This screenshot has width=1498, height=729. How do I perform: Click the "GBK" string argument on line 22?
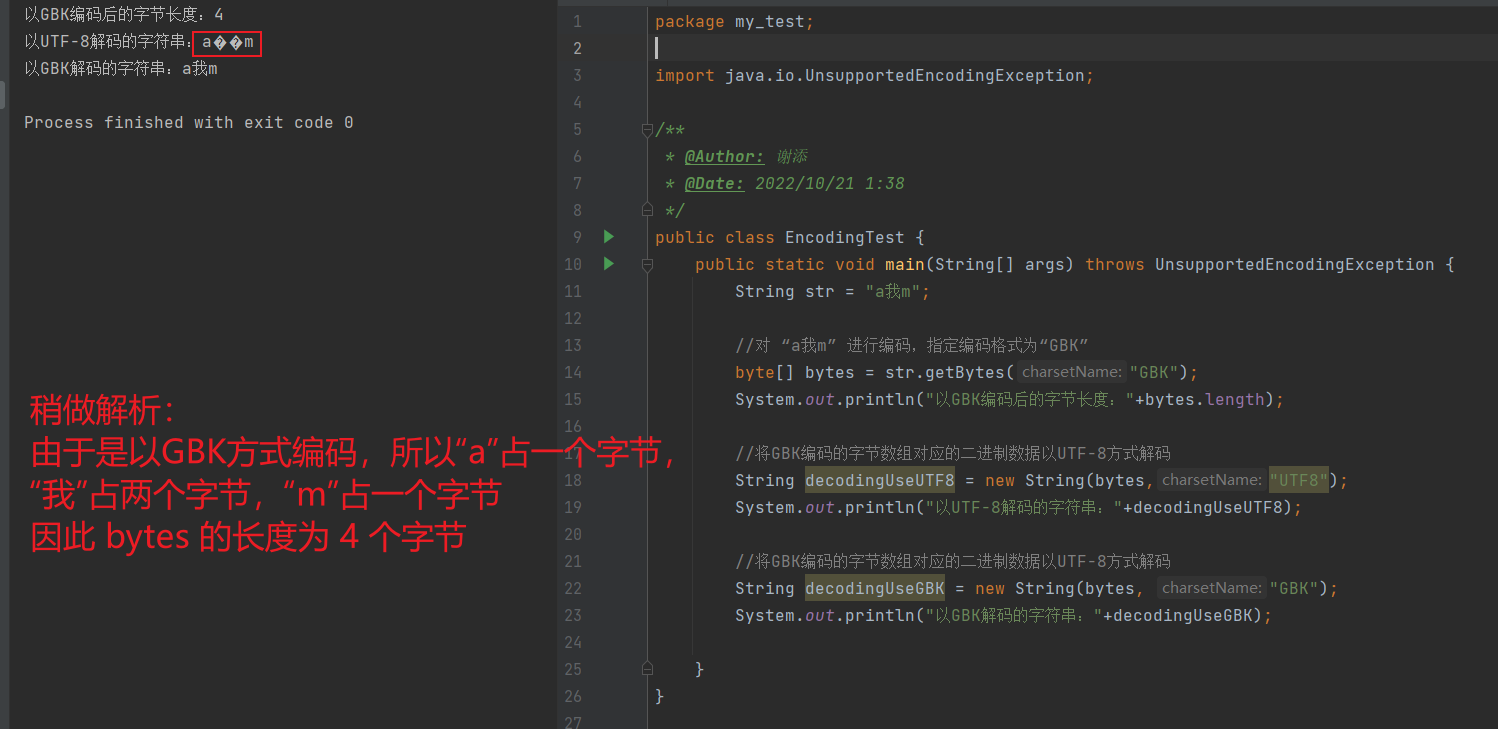pyautogui.click(x=1294, y=588)
